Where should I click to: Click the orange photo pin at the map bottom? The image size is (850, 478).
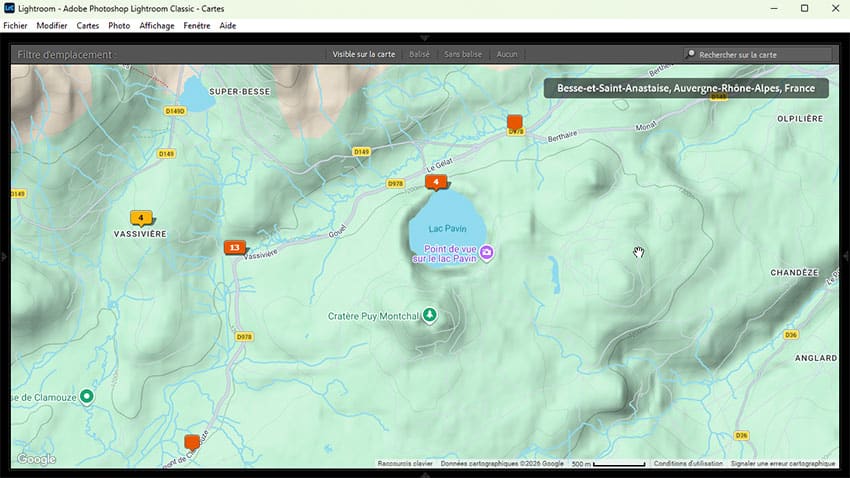tap(192, 441)
